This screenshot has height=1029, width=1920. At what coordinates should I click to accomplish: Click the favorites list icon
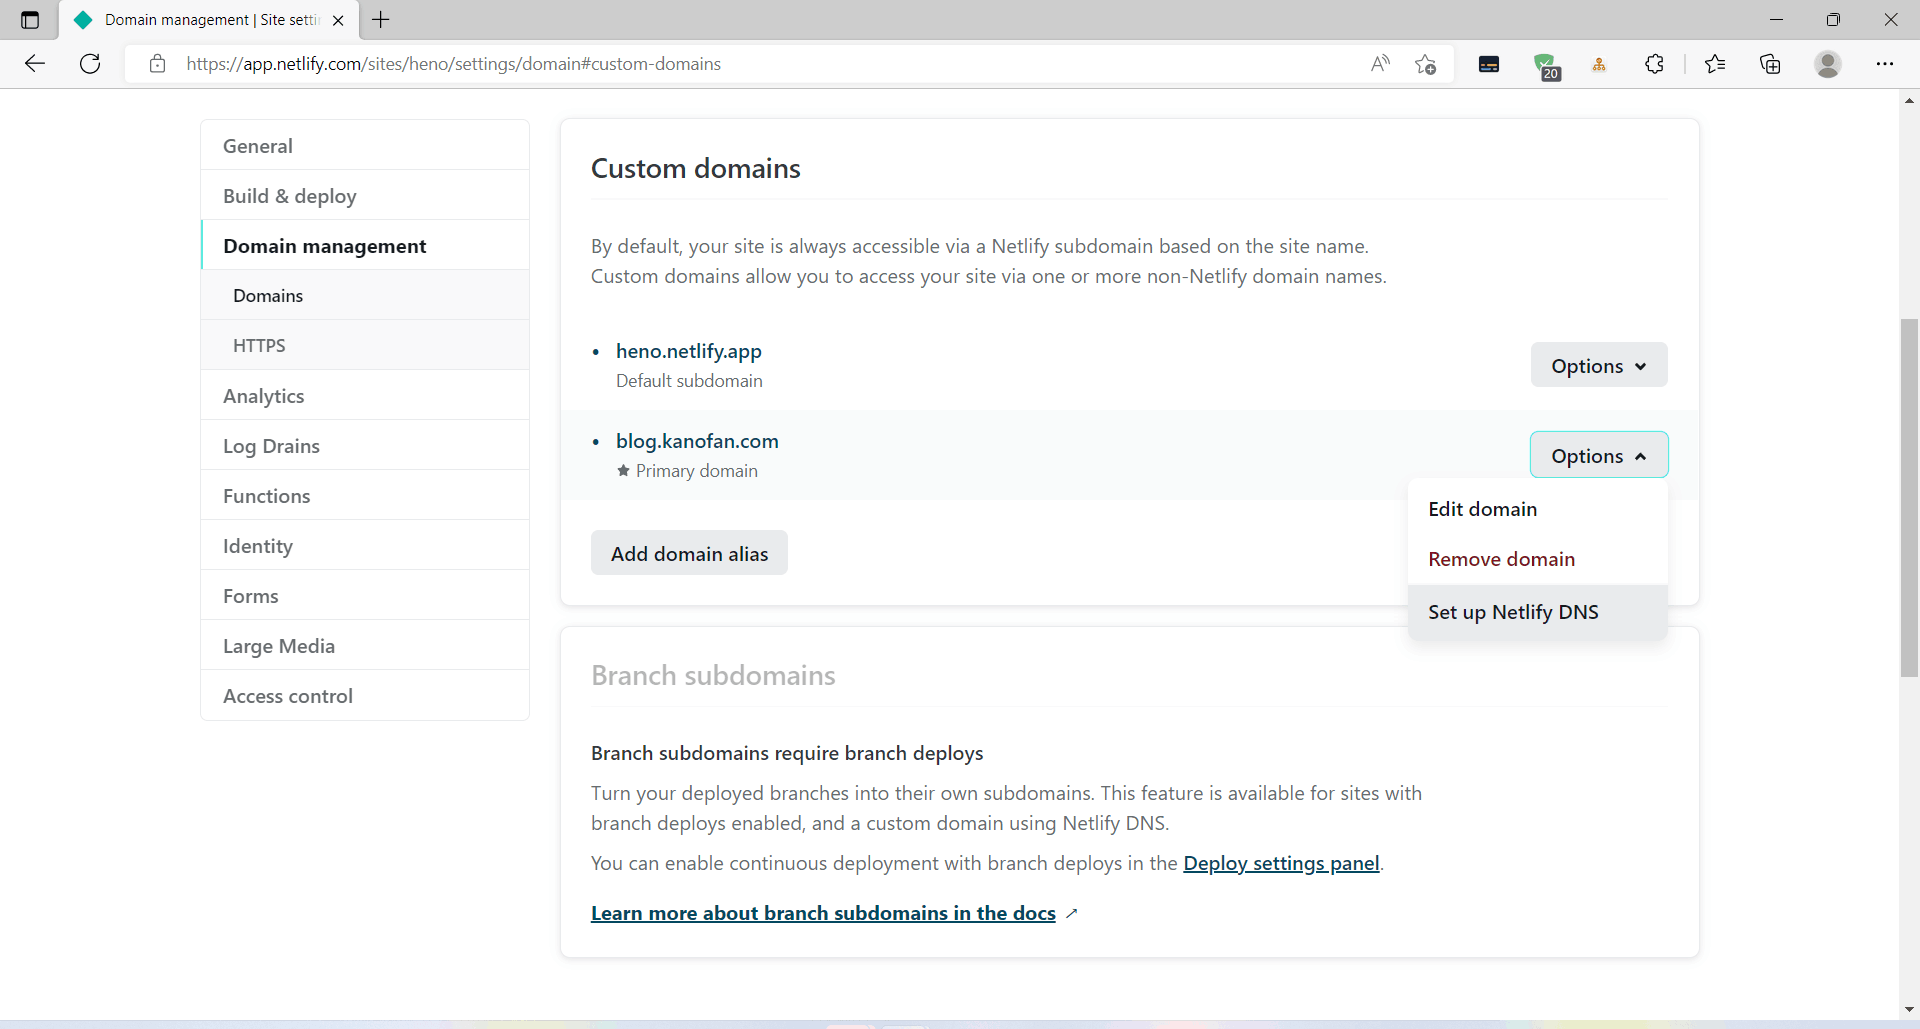tap(1716, 63)
